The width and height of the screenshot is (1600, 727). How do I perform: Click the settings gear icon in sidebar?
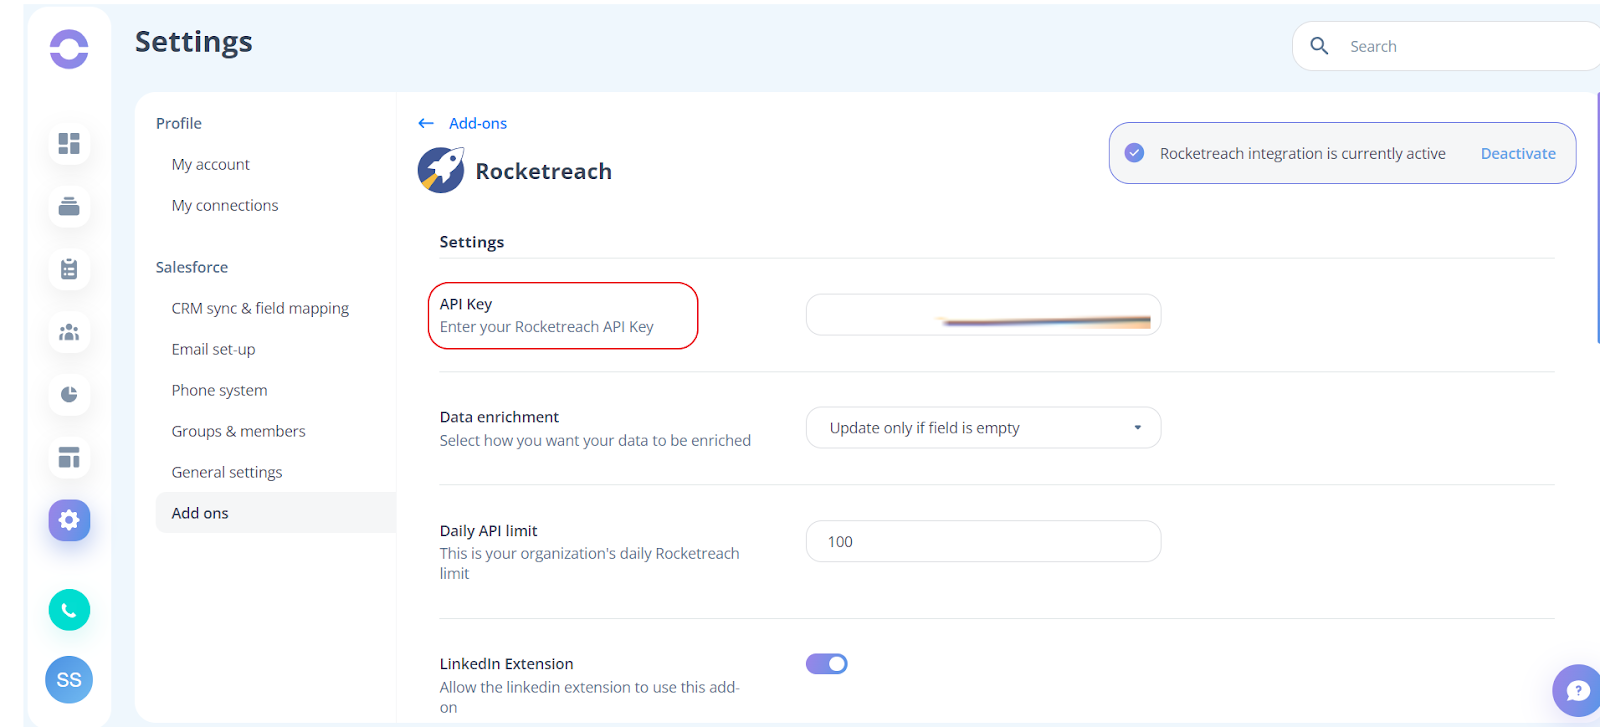[69, 520]
